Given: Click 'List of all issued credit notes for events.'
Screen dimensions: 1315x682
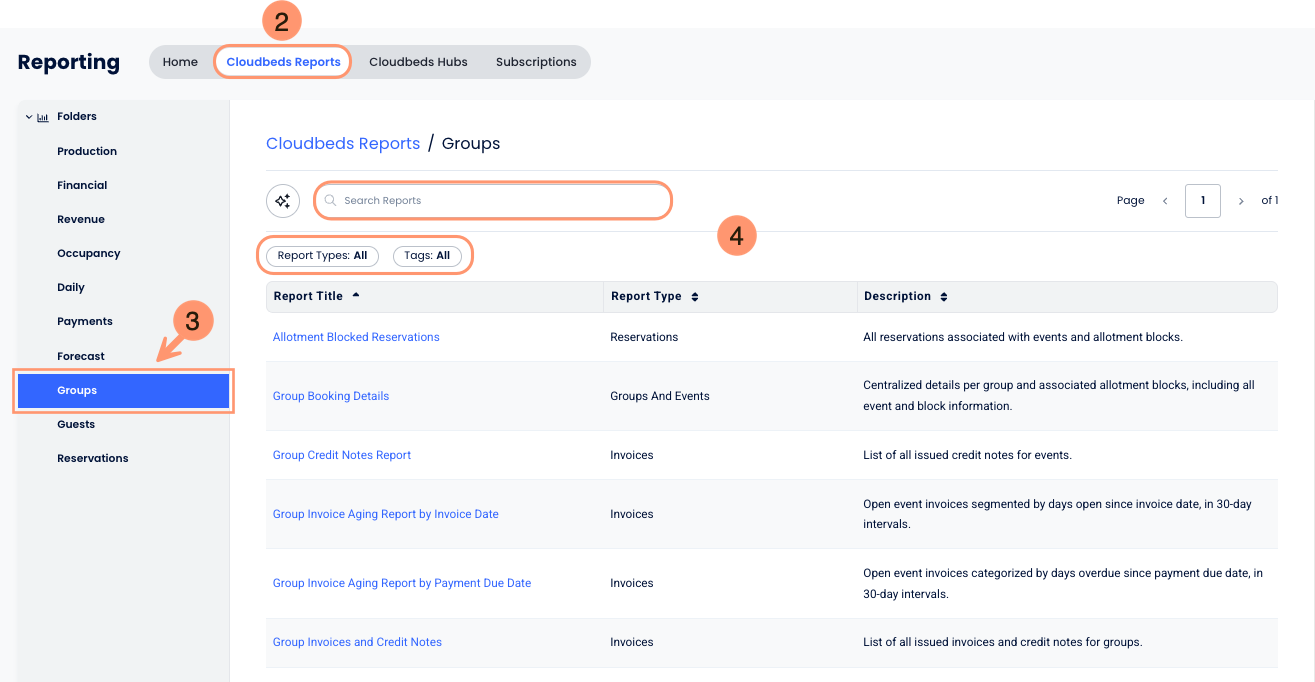Looking at the screenshot, I should tap(967, 455).
